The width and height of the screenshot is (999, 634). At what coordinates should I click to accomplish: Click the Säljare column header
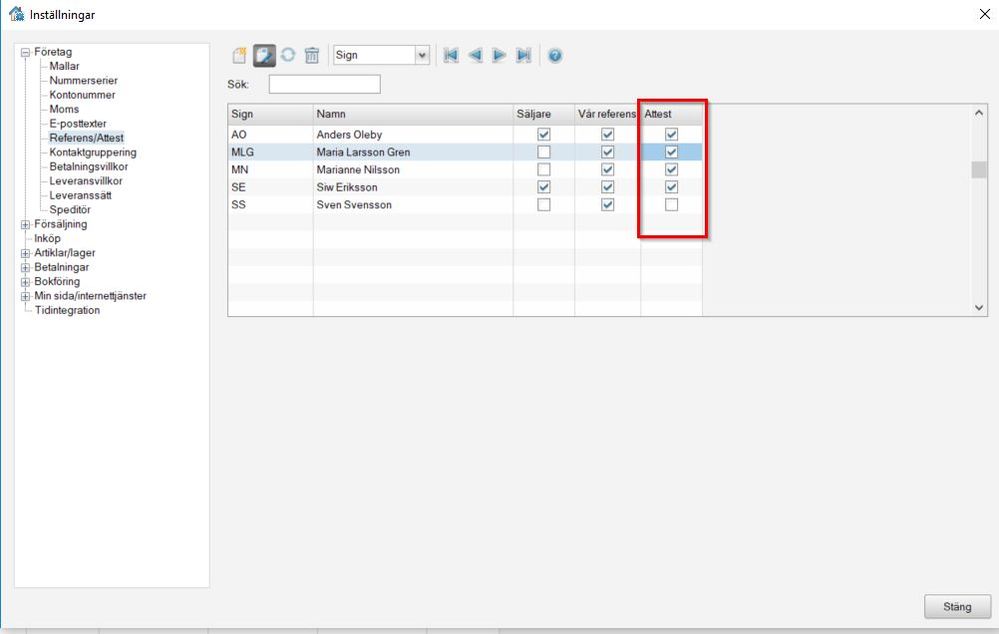[543, 114]
